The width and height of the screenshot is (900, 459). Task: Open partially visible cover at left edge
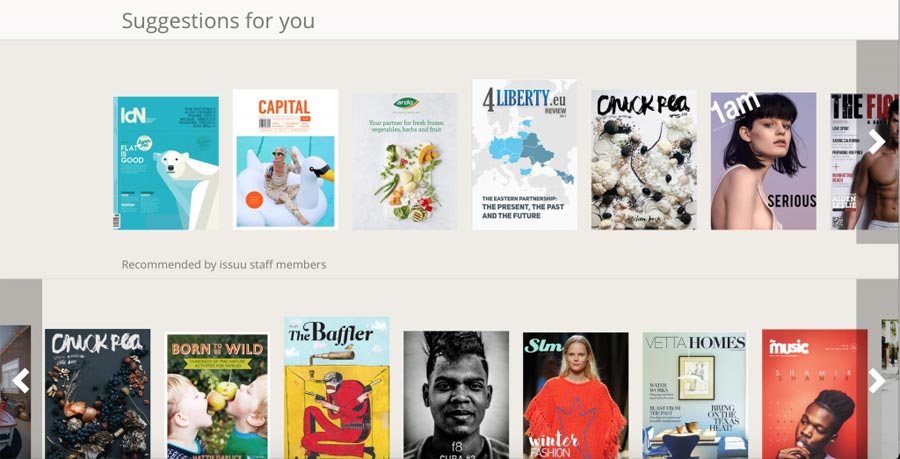point(15,392)
